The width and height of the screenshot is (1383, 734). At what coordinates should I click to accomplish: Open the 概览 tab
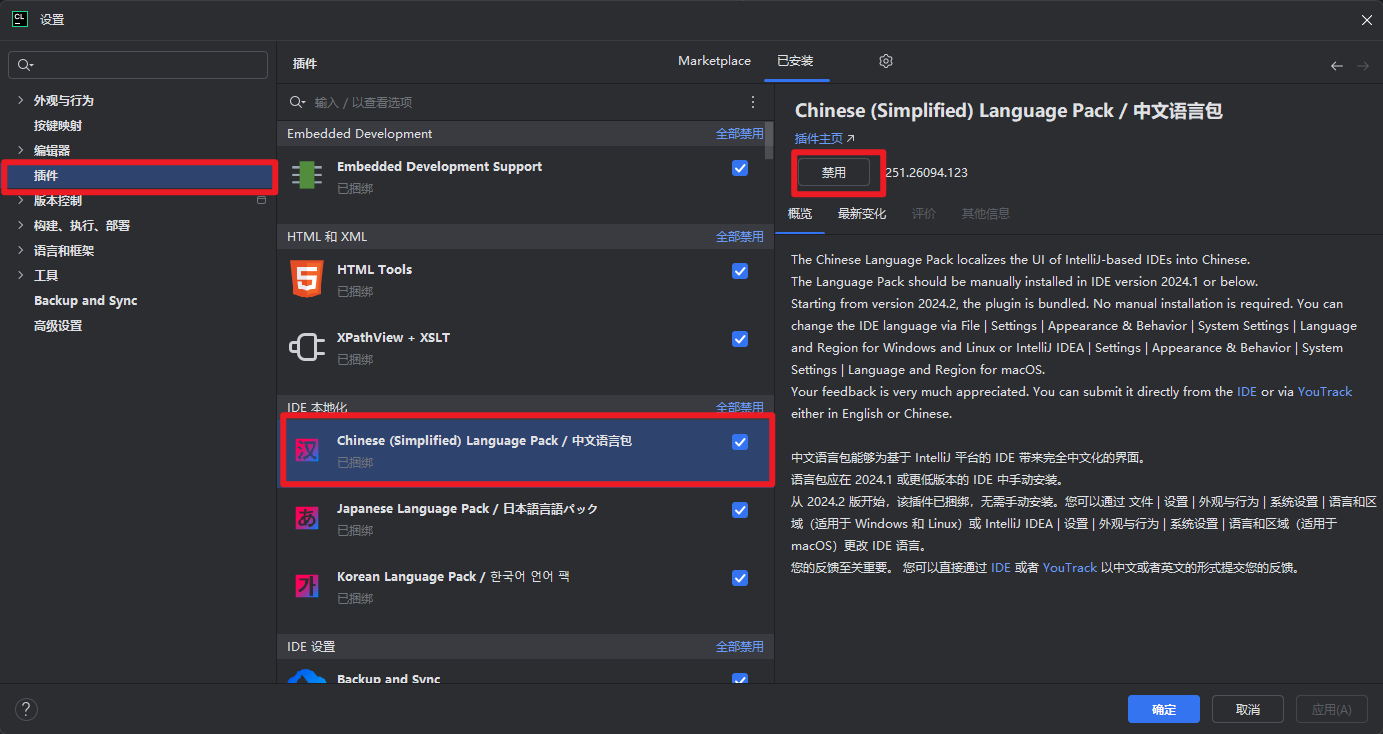point(800,213)
